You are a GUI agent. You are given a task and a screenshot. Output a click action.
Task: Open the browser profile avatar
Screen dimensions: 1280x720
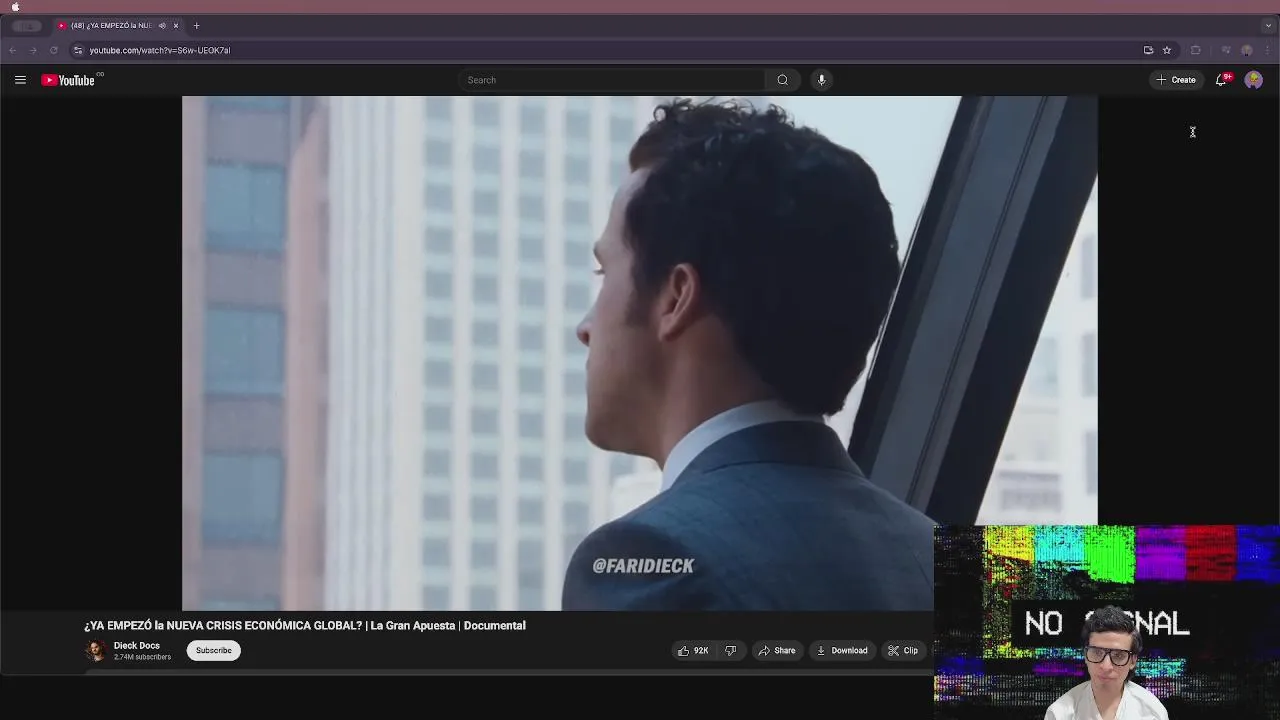tap(1246, 50)
